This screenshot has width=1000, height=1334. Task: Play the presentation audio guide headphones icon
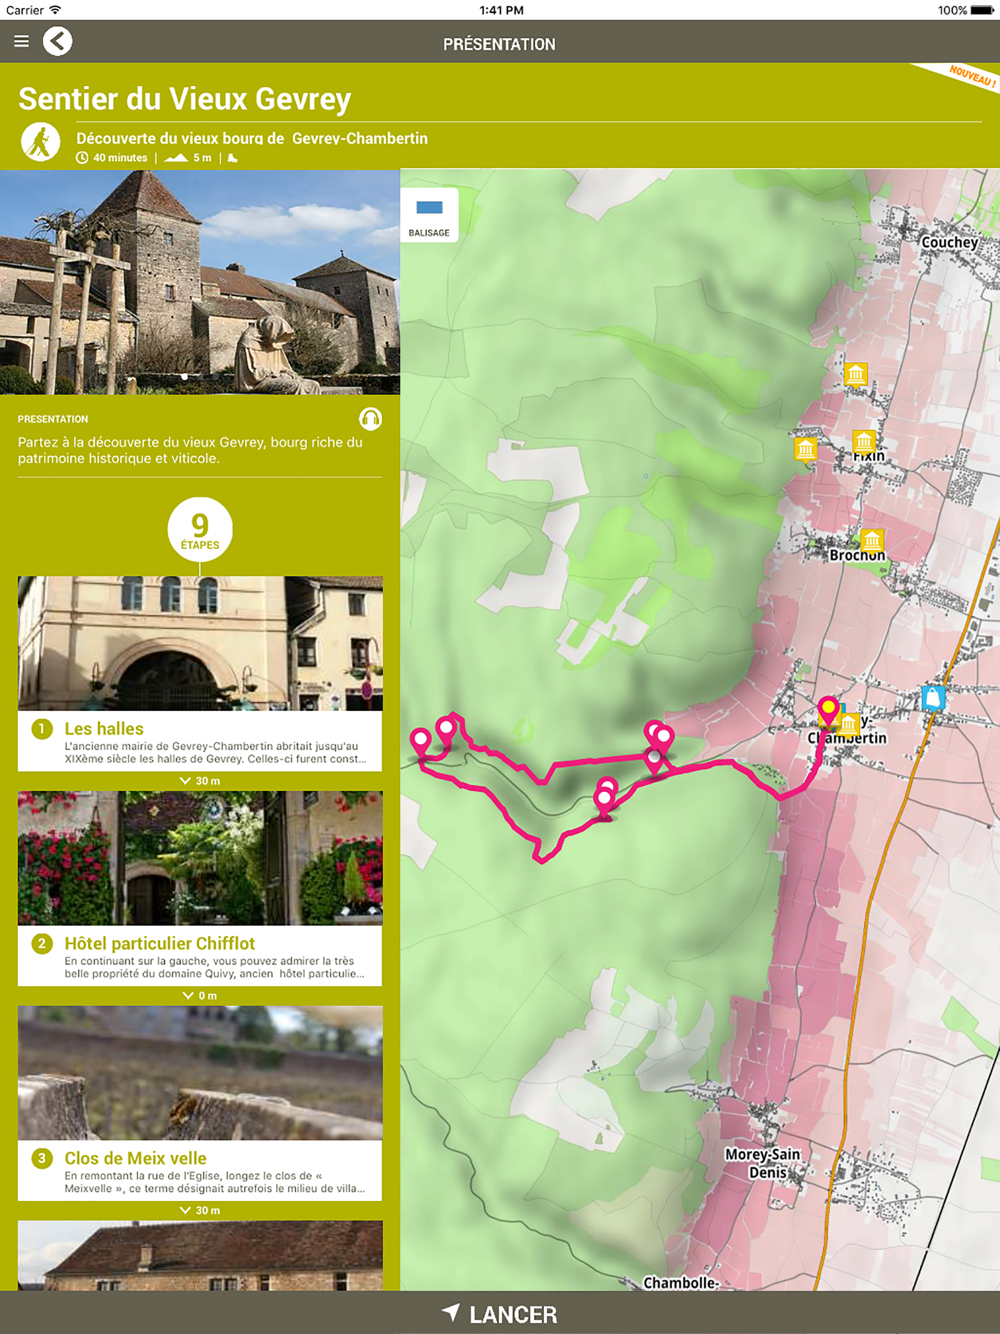[370, 419]
